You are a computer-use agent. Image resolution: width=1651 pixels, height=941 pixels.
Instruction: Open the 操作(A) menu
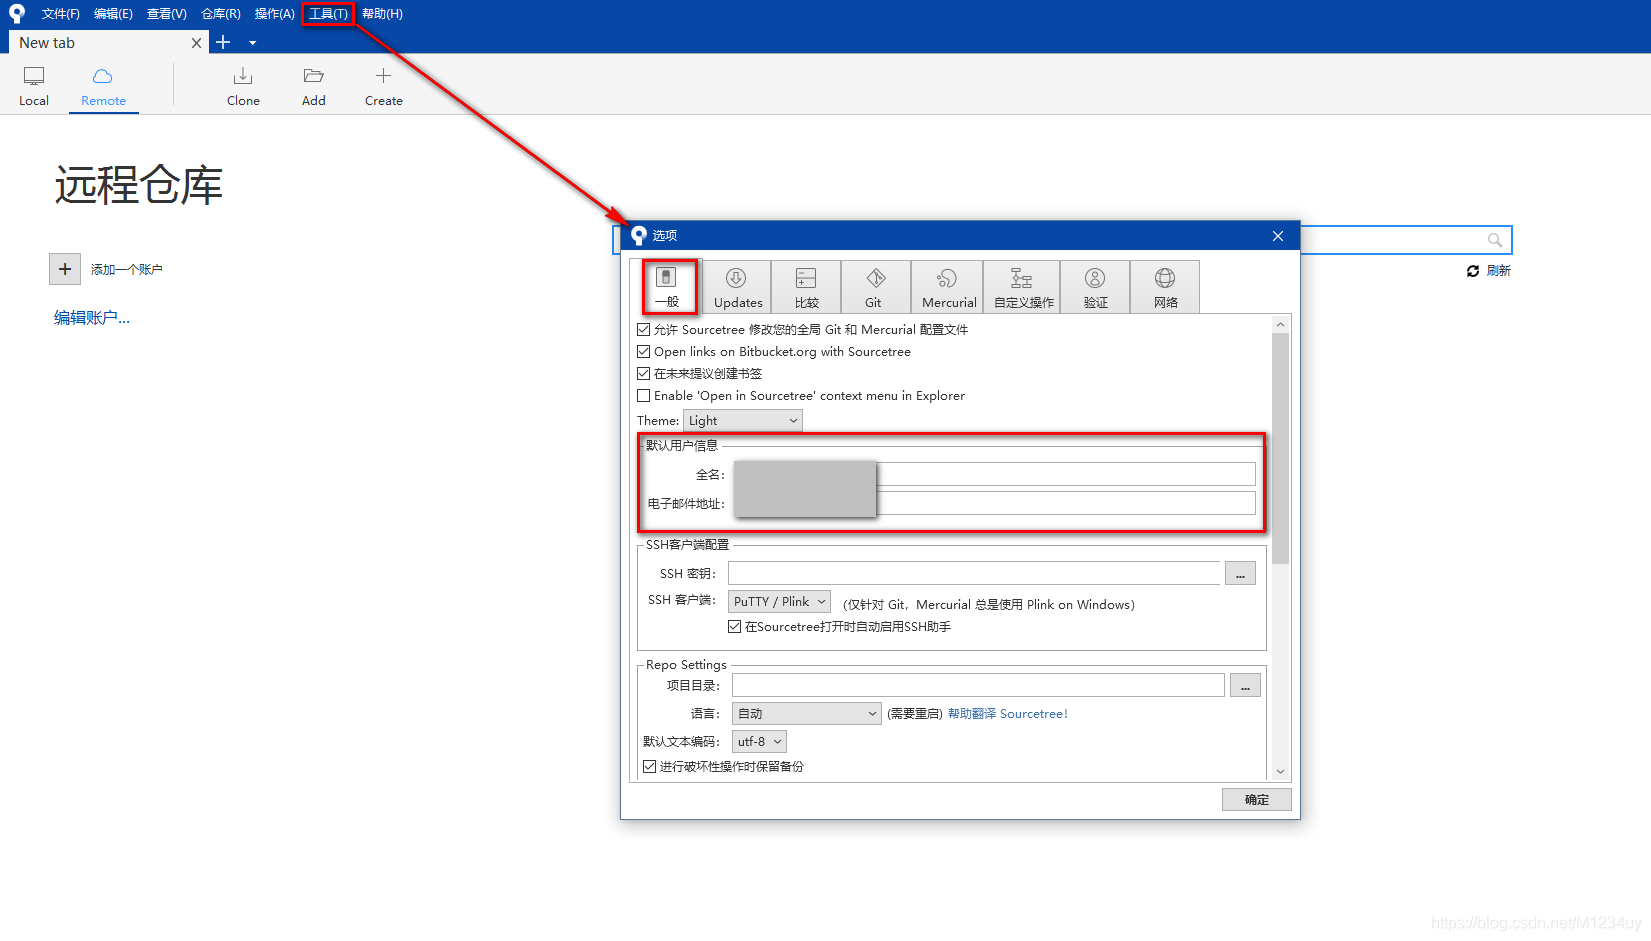(x=274, y=14)
